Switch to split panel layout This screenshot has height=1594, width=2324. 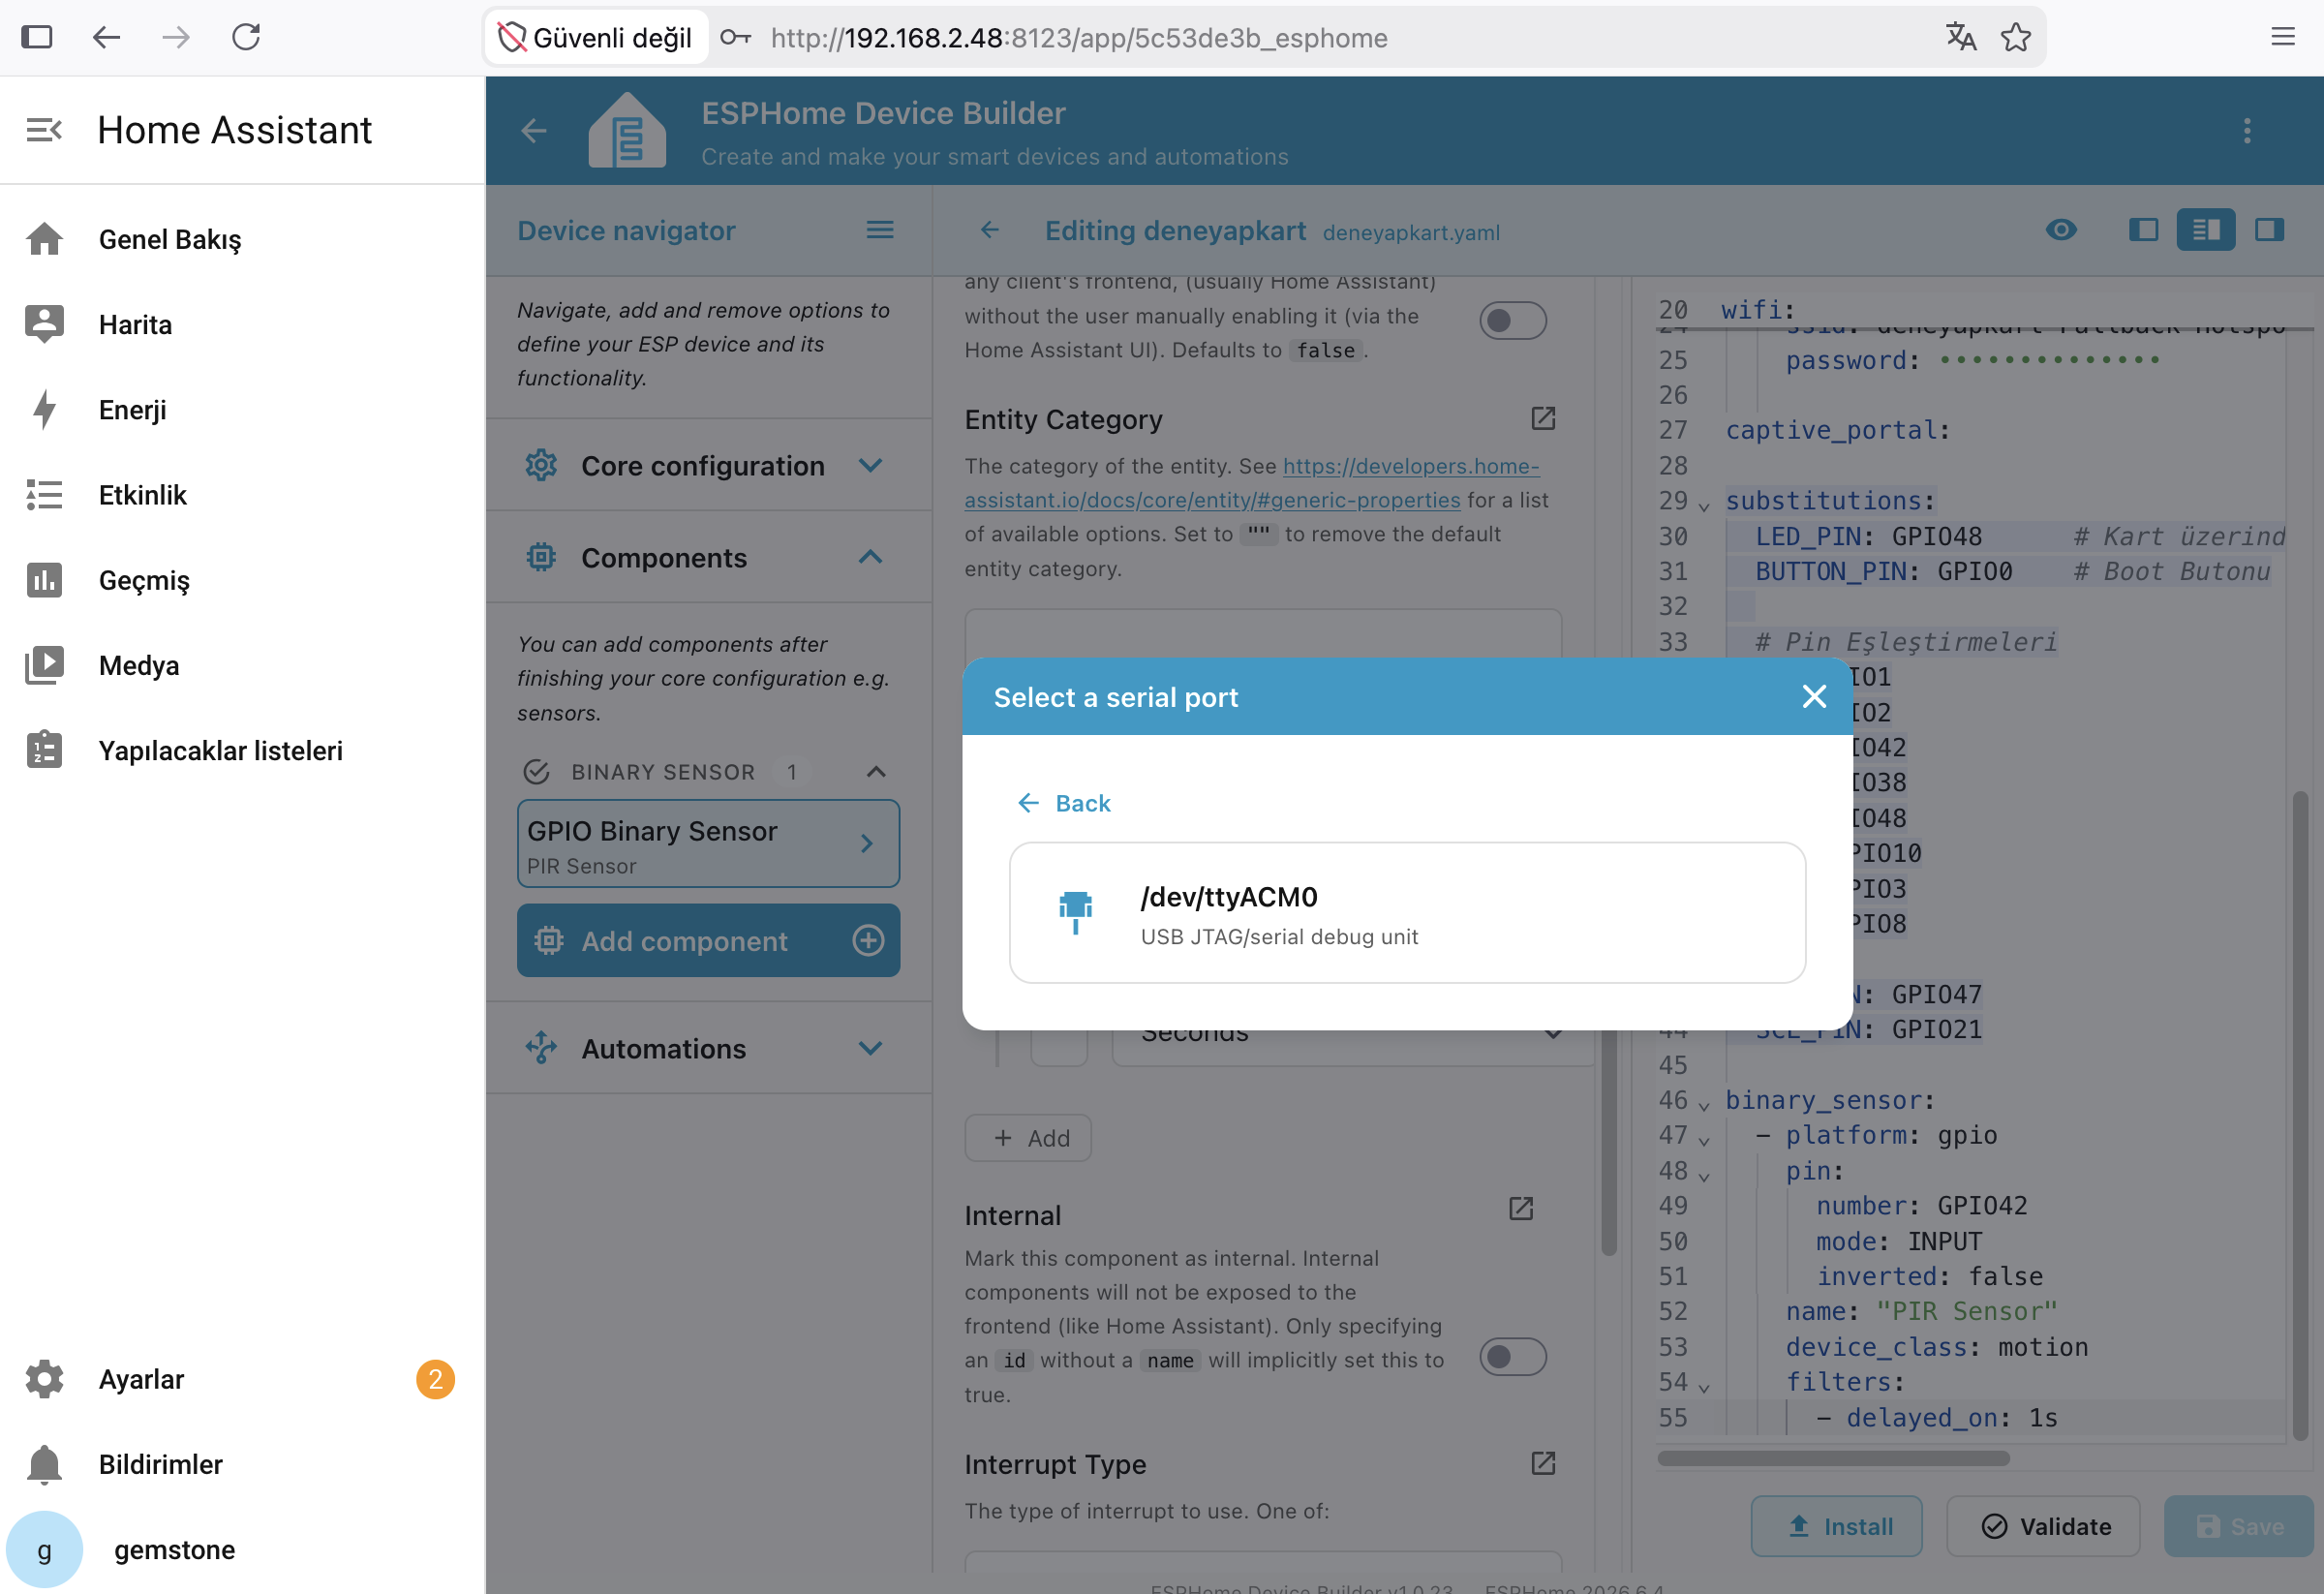point(2205,230)
